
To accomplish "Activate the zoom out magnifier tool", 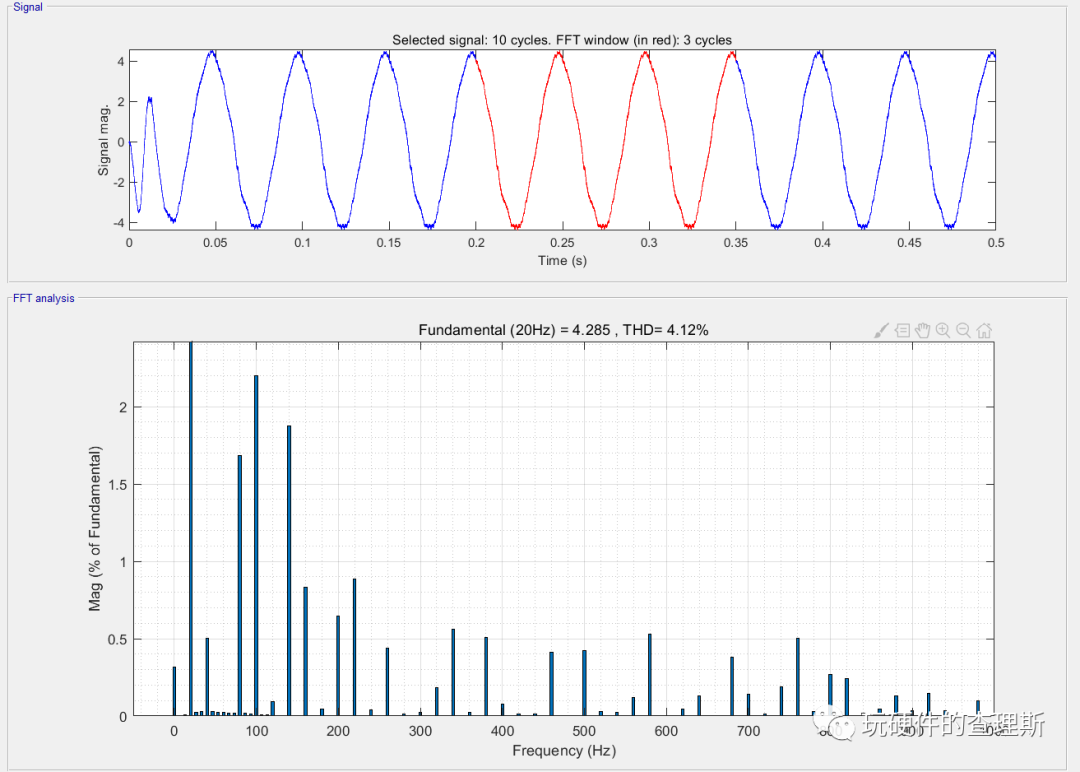I will coord(964,331).
